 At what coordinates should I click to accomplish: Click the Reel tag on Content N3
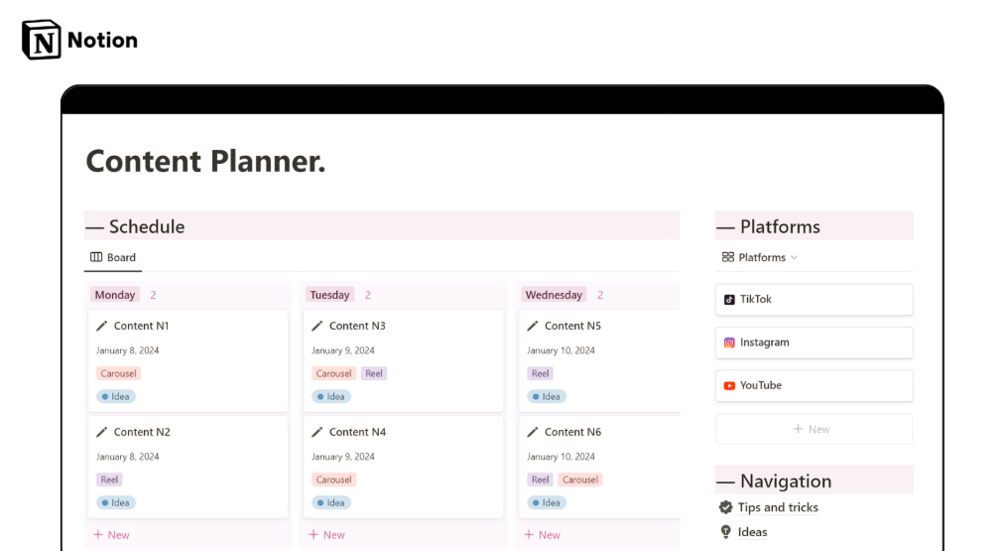[374, 374]
